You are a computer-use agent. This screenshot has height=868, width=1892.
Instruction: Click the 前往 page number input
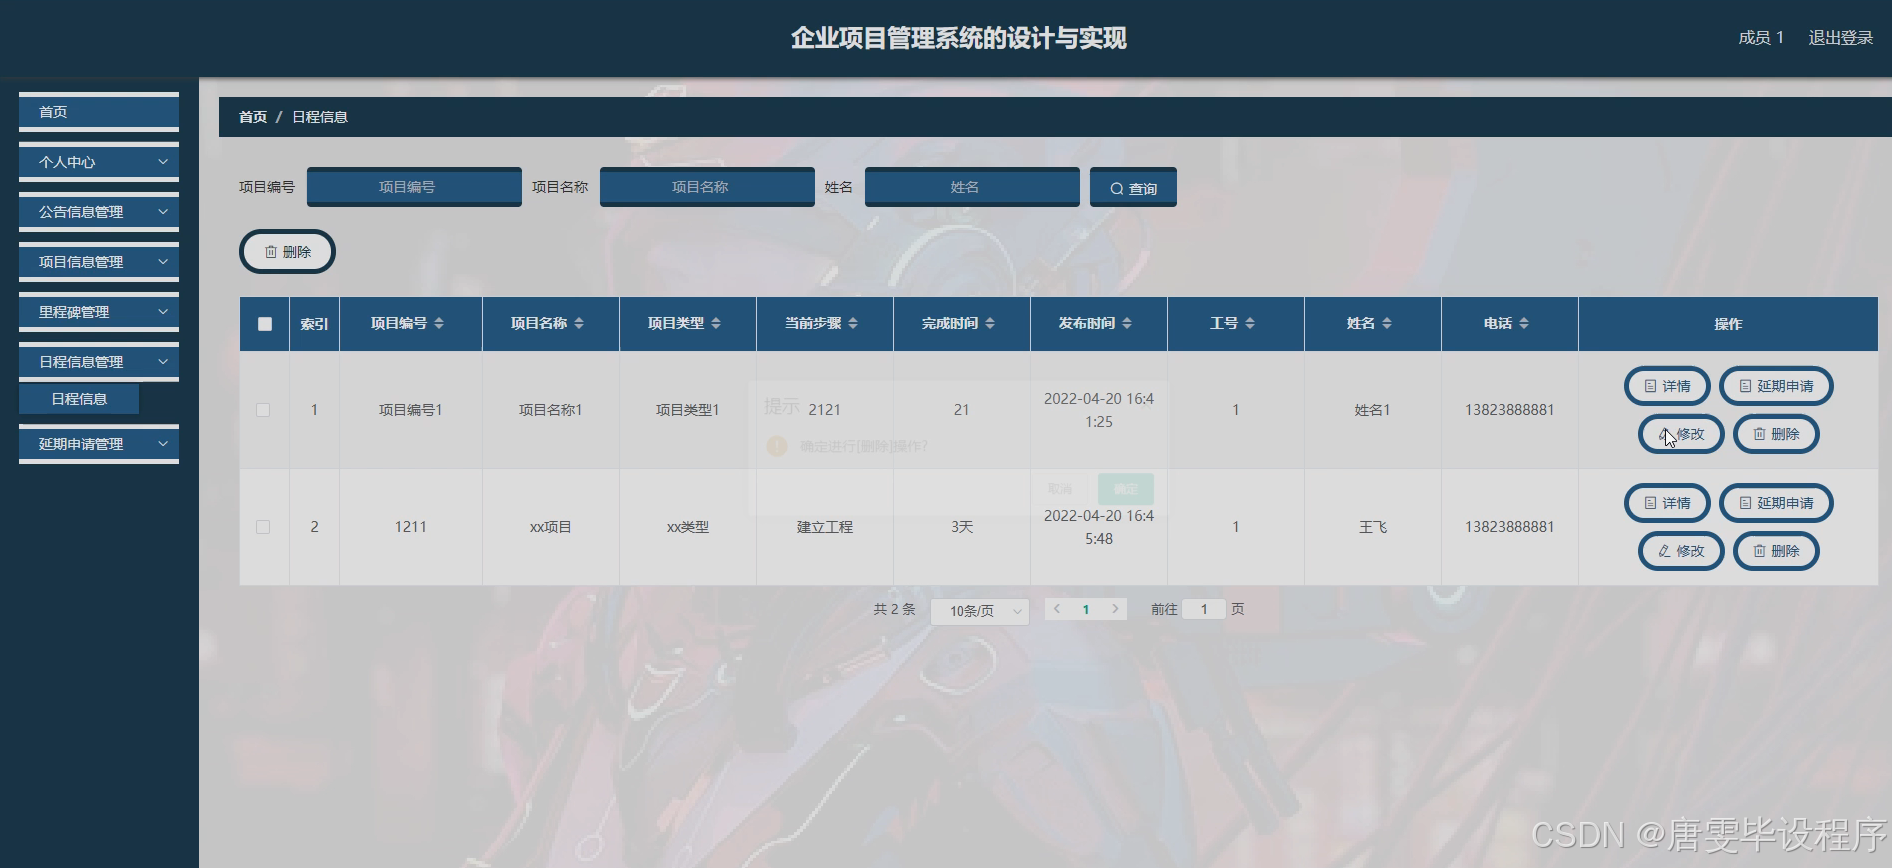point(1204,609)
